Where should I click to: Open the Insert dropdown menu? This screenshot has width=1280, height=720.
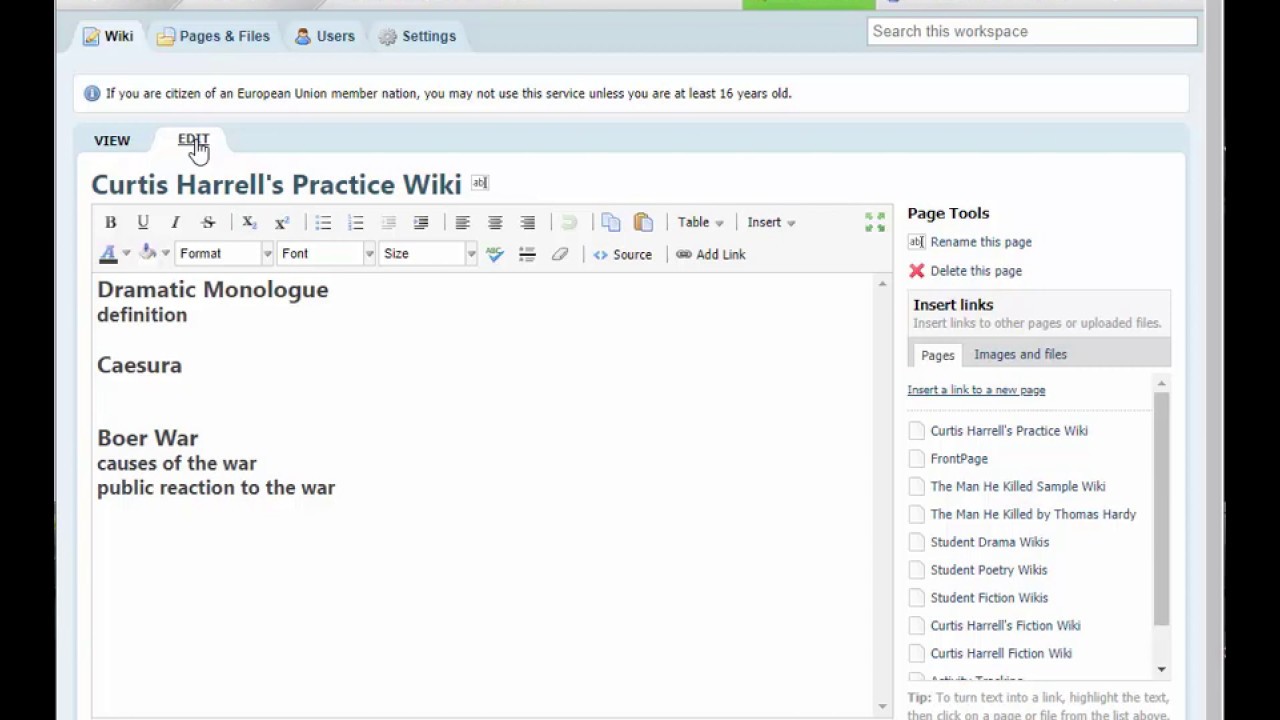pos(771,222)
